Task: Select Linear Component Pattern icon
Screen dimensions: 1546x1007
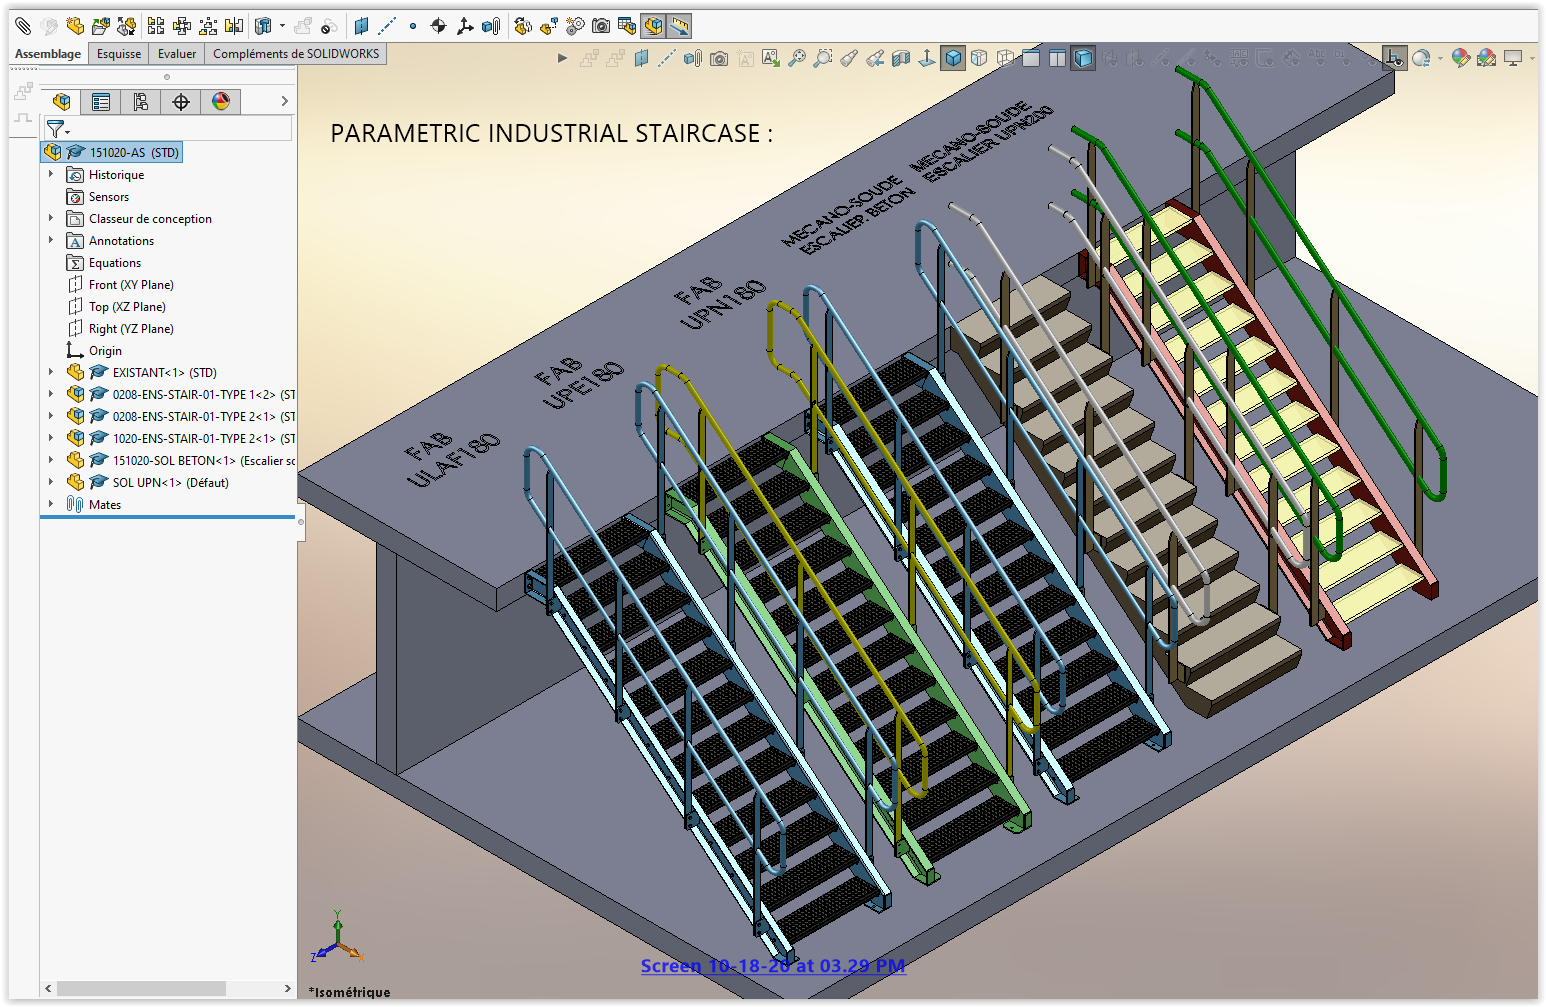Action: (x=156, y=26)
